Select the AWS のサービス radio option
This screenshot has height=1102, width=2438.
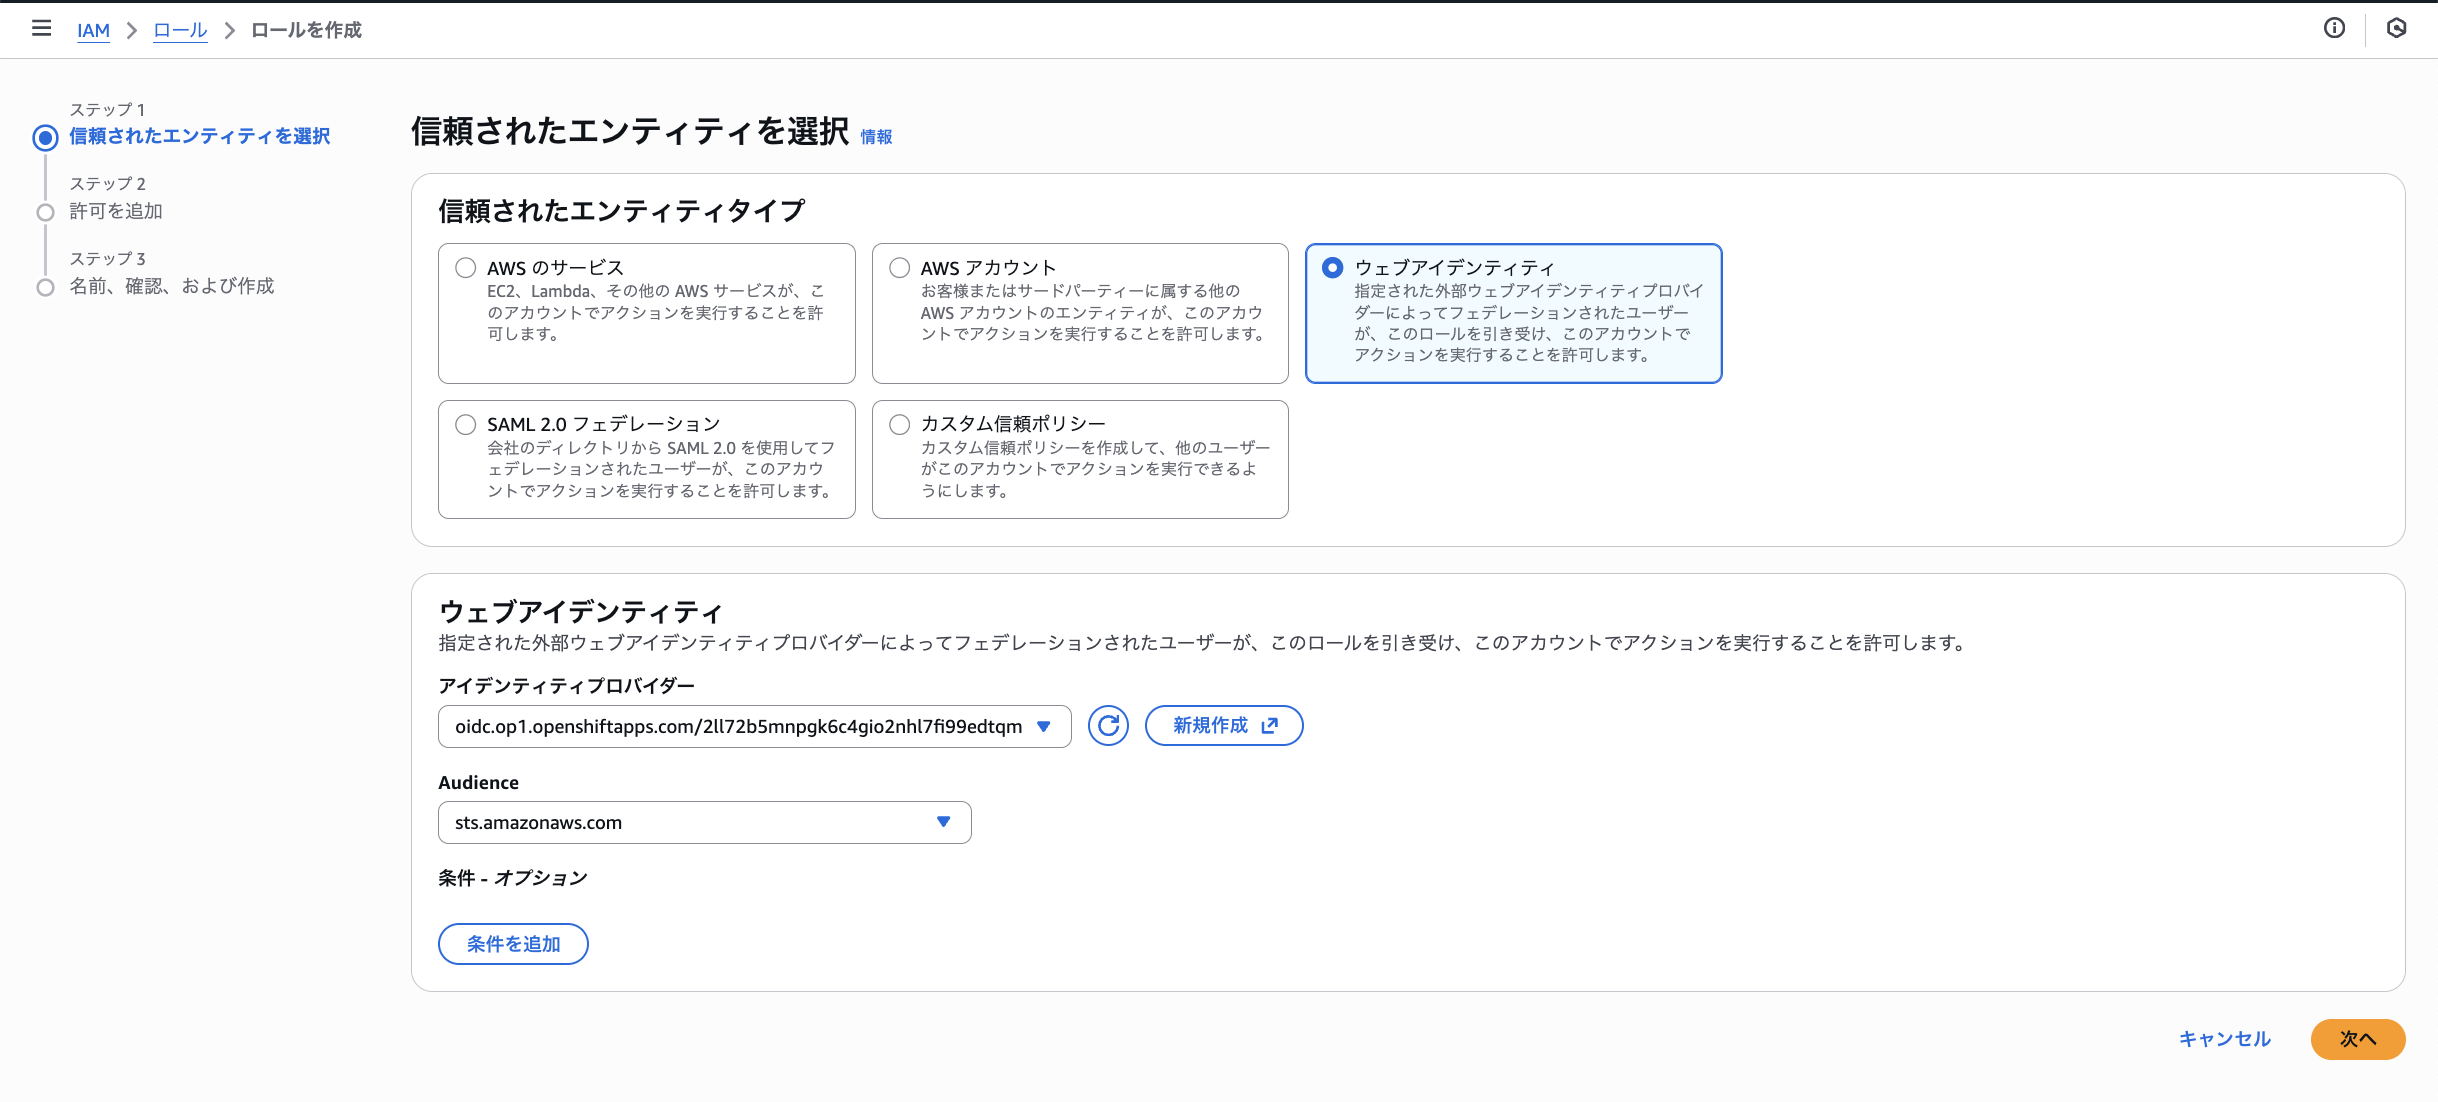click(x=466, y=268)
